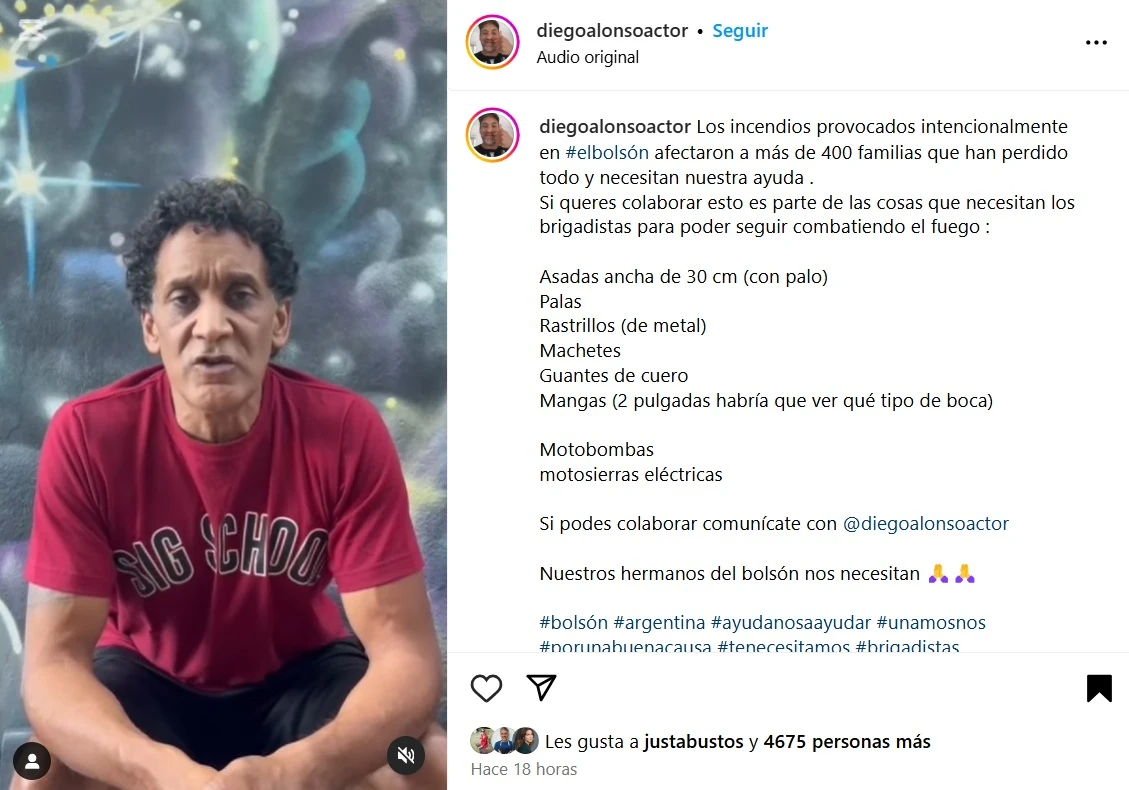The width and height of the screenshot is (1129, 790).
Task: View justabustos profile from likes line
Action: tap(693, 742)
